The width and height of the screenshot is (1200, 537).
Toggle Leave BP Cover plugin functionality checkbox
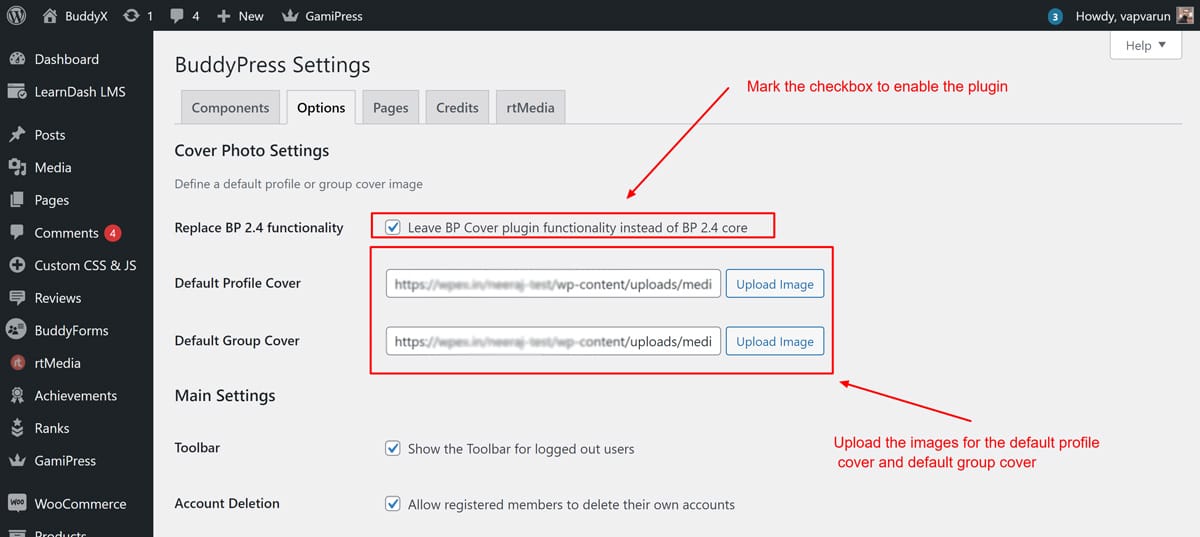coord(393,227)
